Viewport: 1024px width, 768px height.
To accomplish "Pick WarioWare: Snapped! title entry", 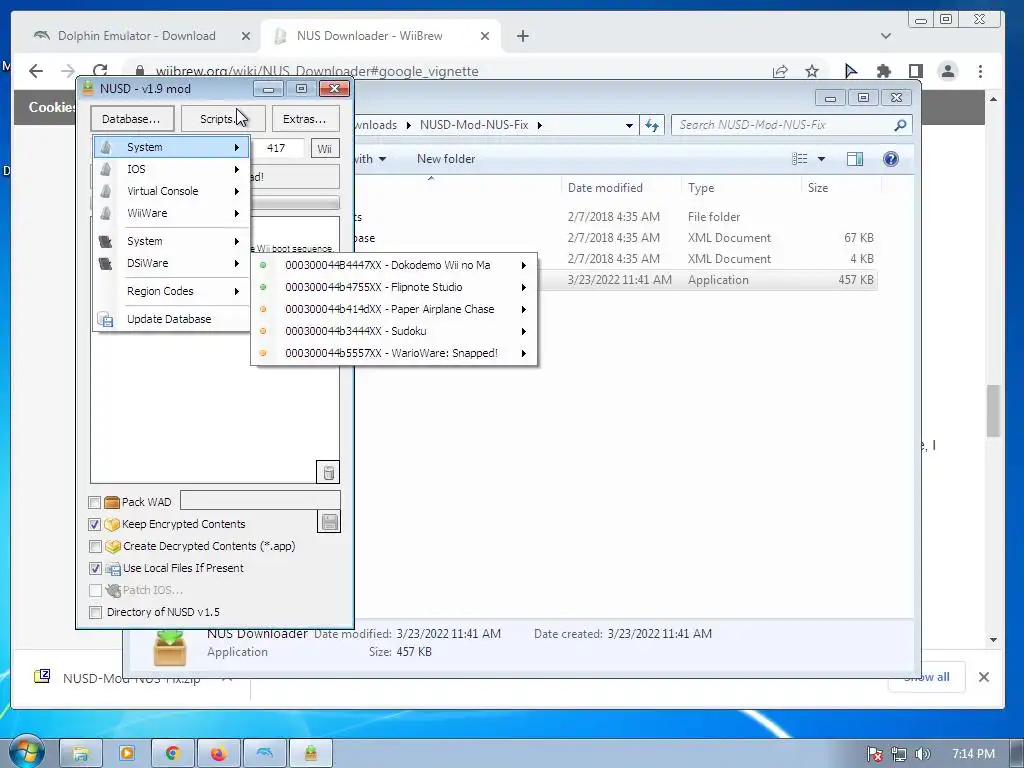I will coord(394,353).
